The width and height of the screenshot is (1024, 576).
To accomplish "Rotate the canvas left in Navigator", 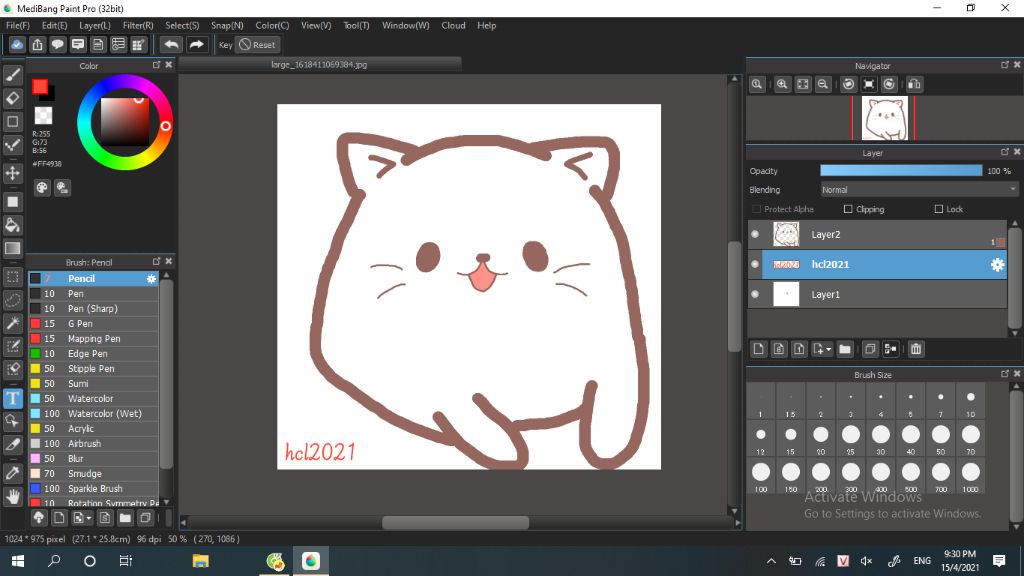I will coord(848,84).
